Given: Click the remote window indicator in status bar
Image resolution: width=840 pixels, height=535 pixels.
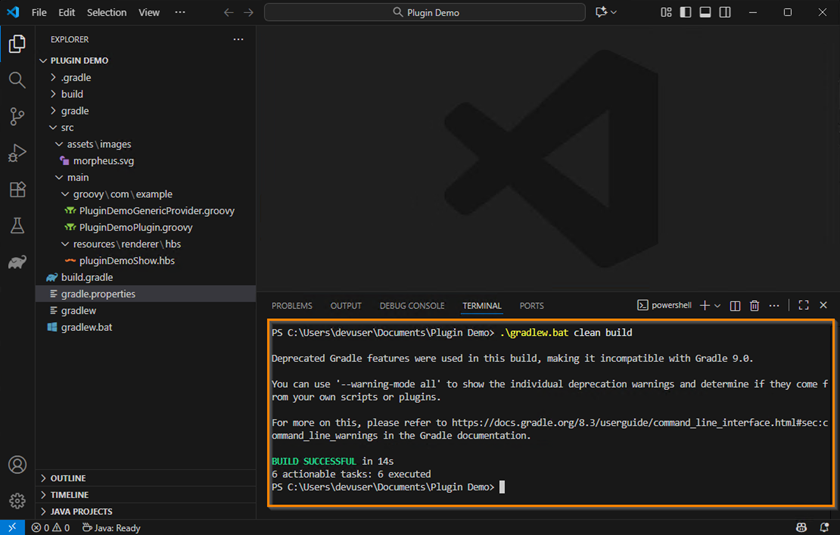Looking at the screenshot, I should 12,528.
